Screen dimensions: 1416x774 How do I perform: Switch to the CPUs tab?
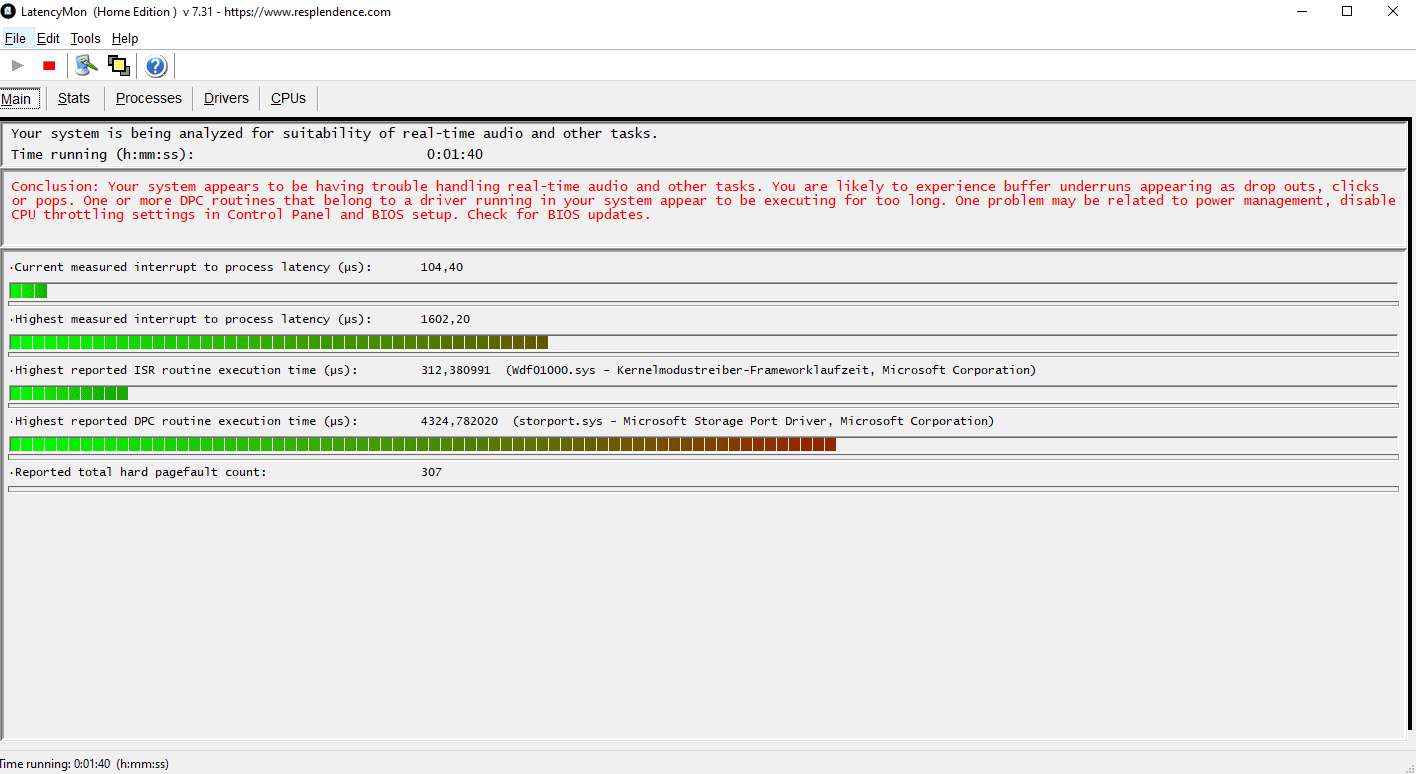289,98
